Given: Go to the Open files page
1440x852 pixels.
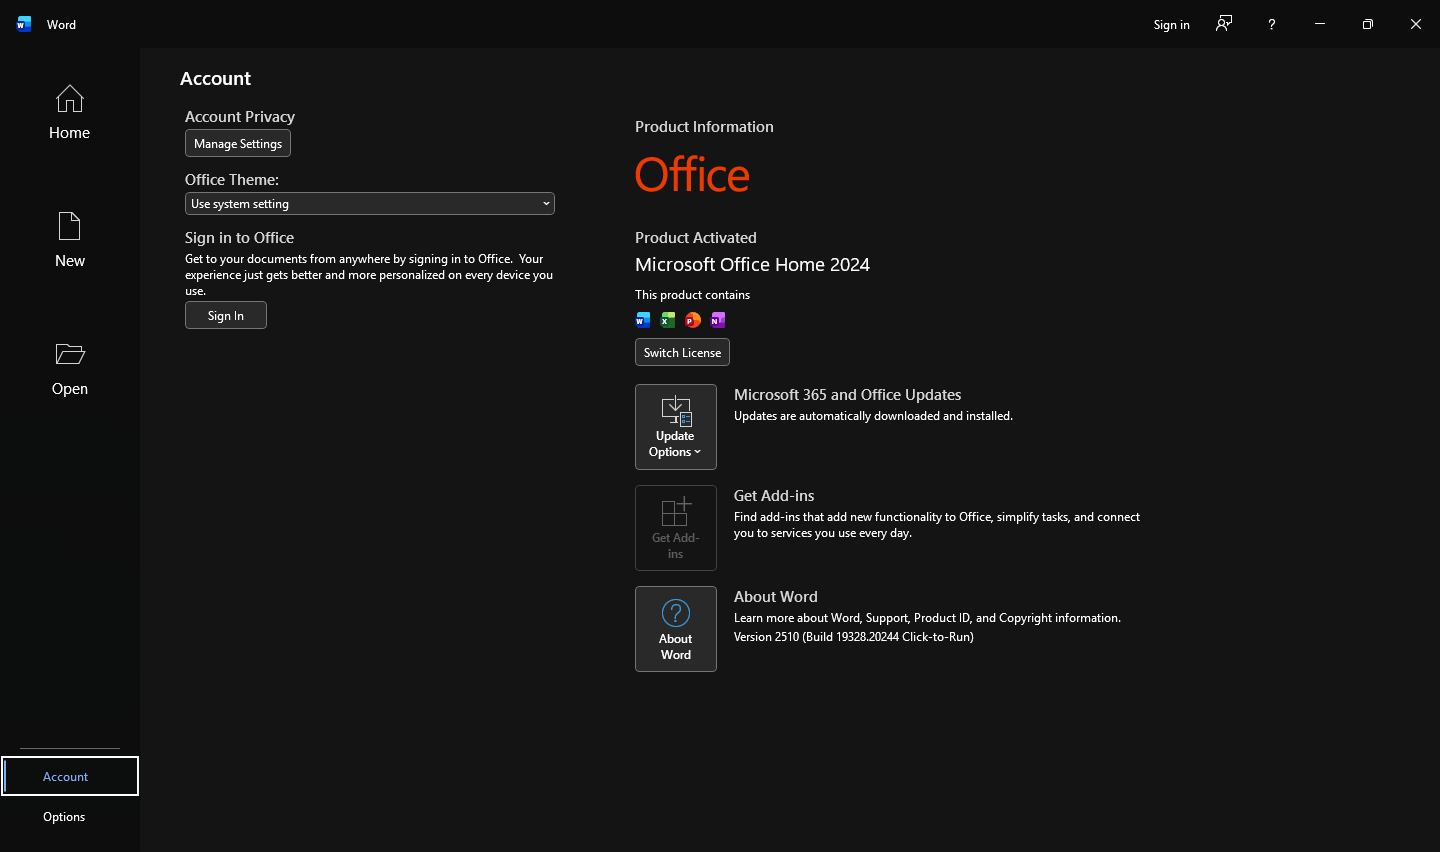Looking at the screenshot, I should click(69, 368).
